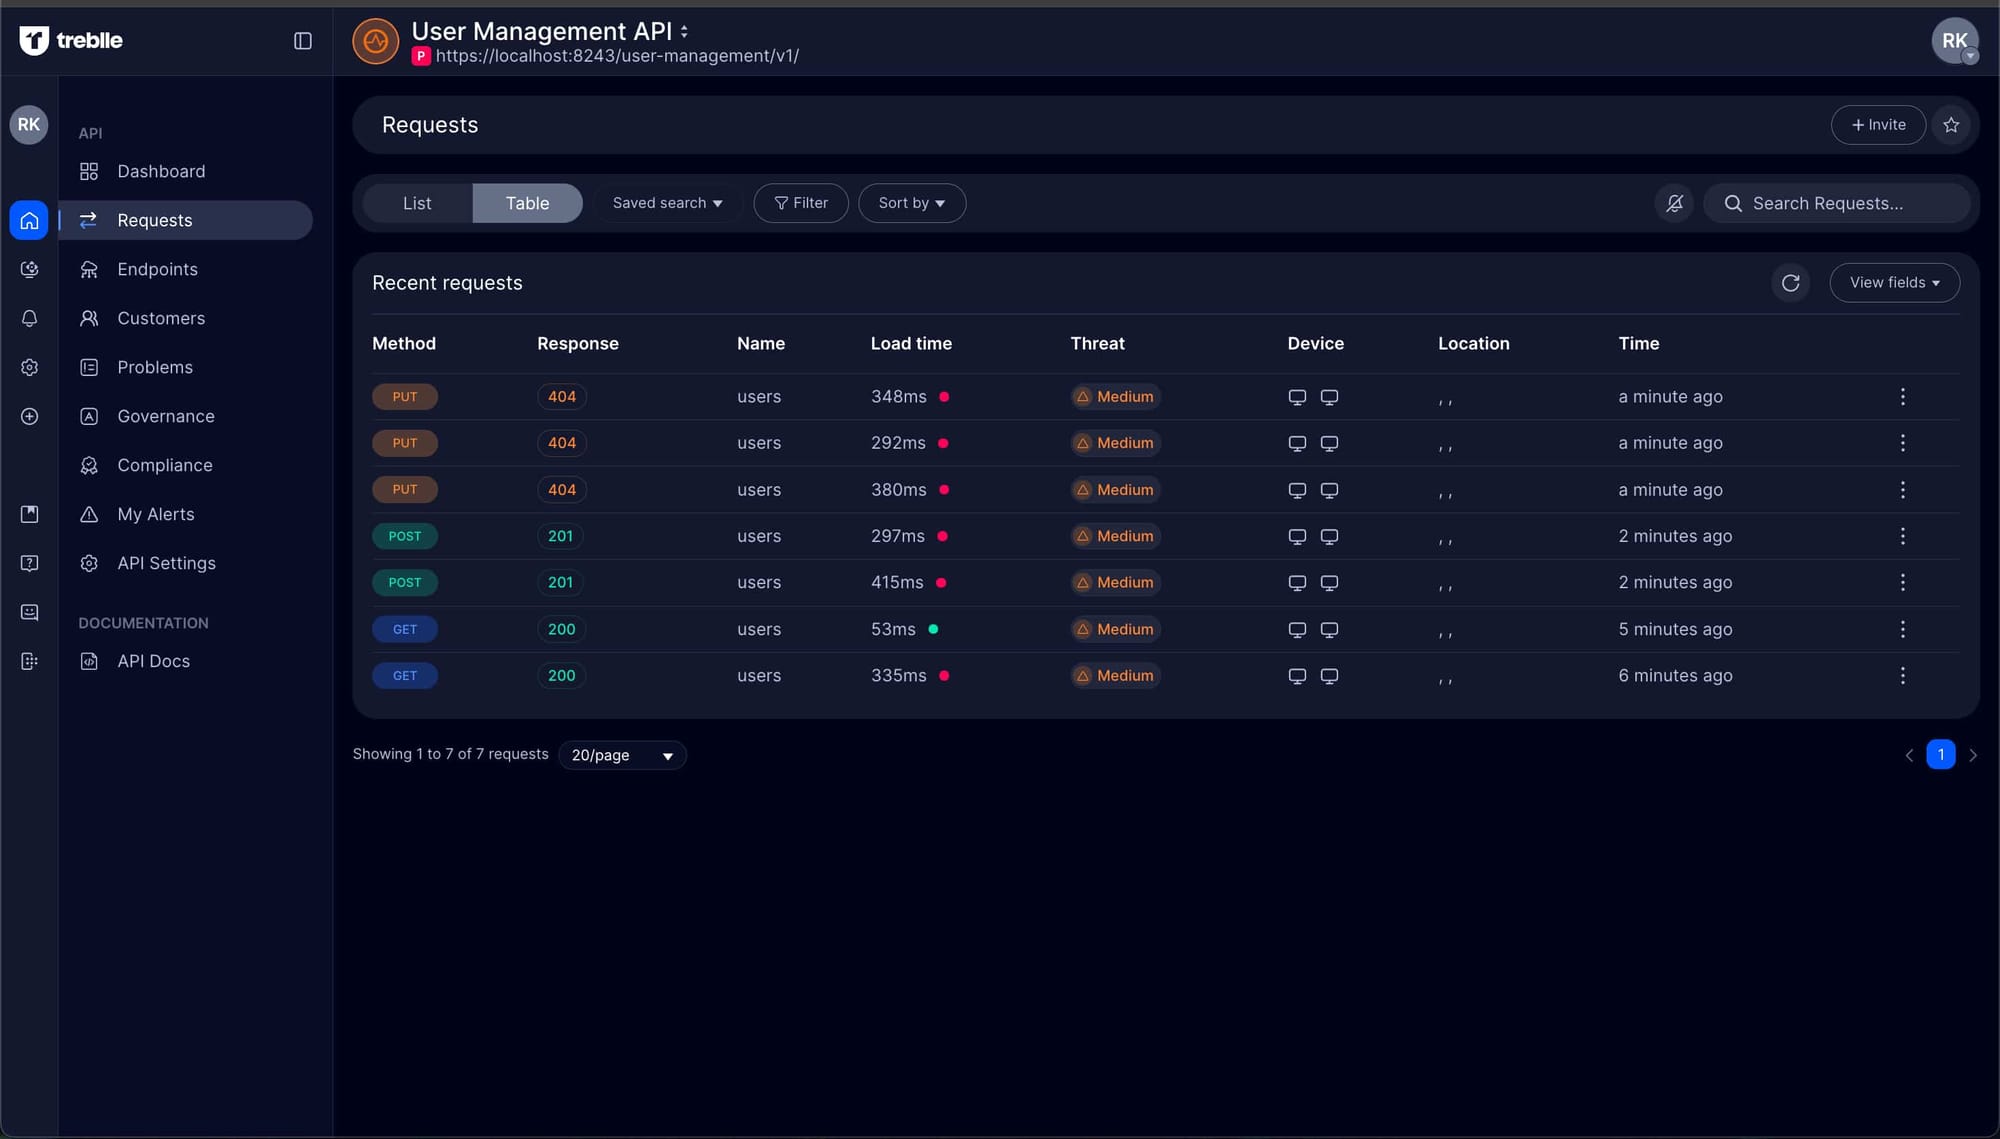Open row menu for 53ms GET request
Viewport: 2000px width, 1139px height.
(x=1902, y=629)
